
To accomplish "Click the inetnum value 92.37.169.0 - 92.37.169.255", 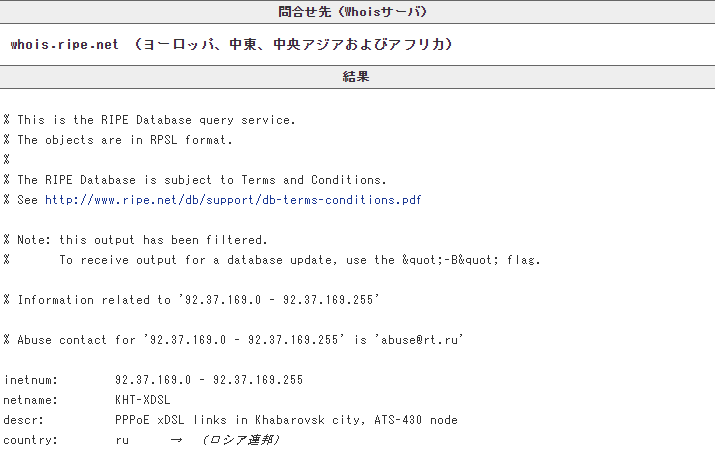I will point(209,380).
